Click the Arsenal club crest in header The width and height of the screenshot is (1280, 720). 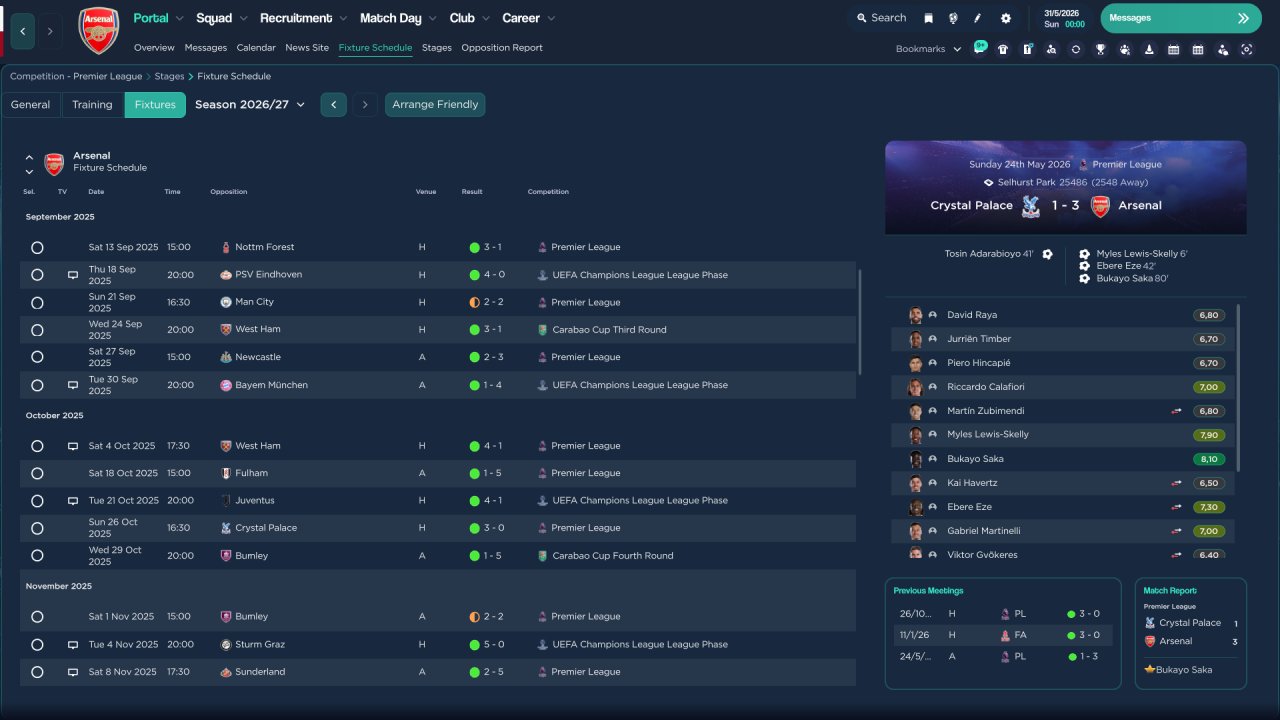pyautogui.click(x=98, y=31)
